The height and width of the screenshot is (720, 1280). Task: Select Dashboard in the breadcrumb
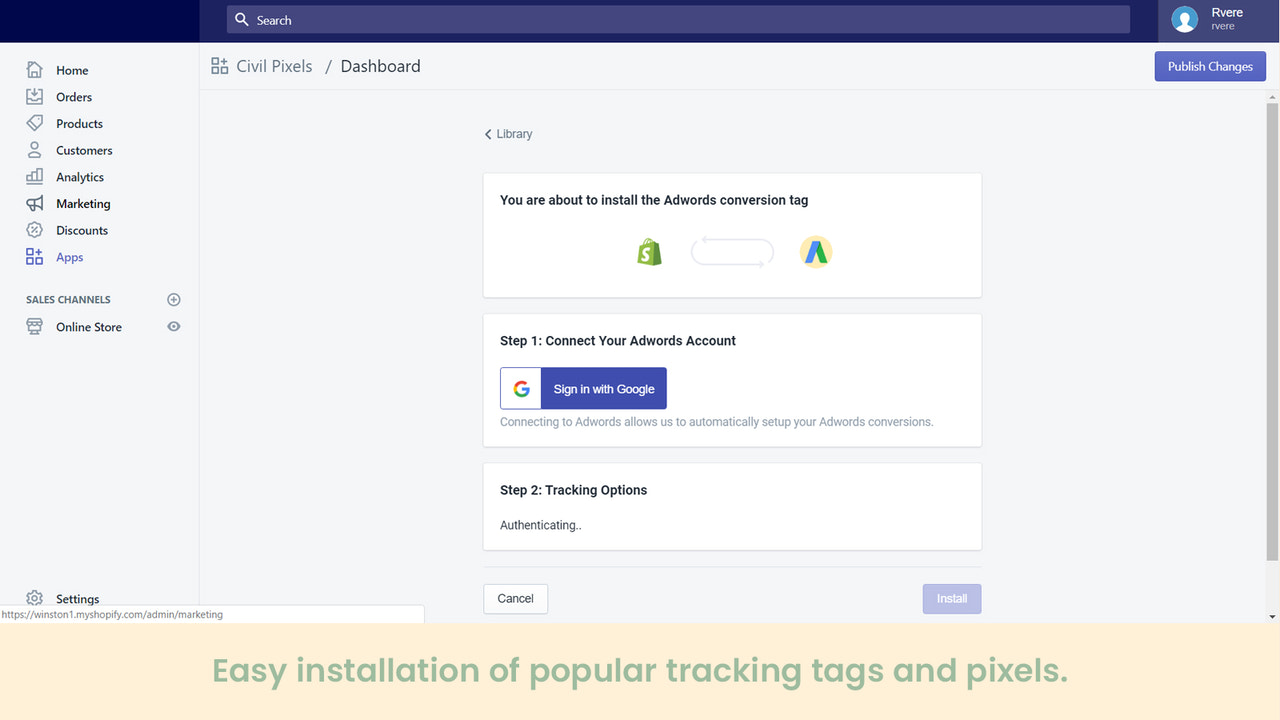tap(380, 65)
